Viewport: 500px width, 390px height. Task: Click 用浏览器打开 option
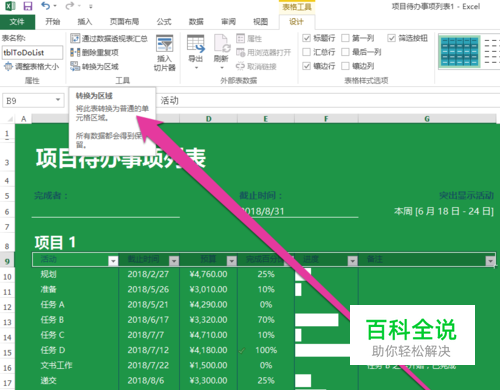pos(263,52)
